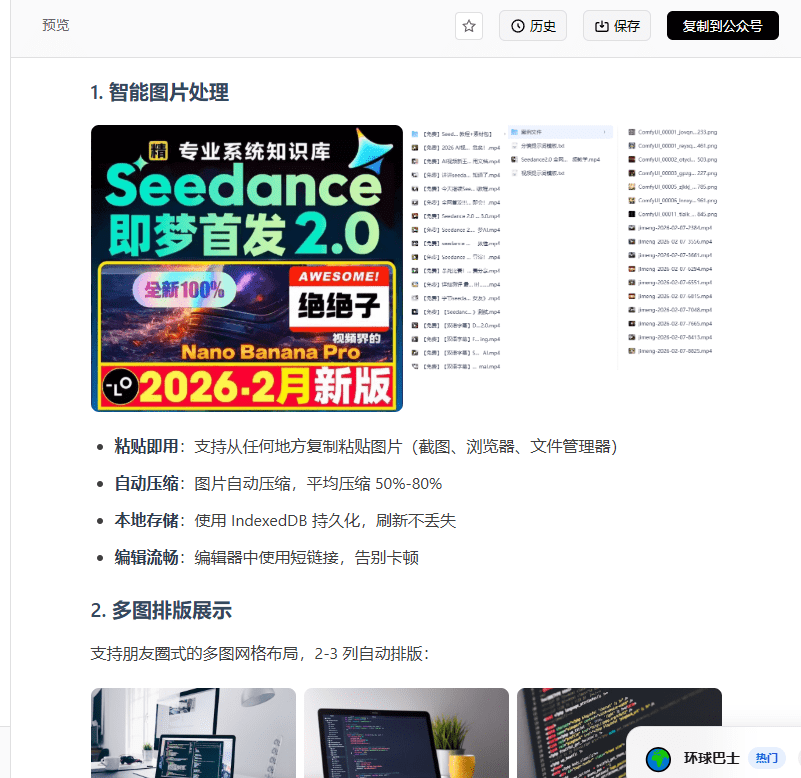Click the 视频提示词模板 txt file icon

pos(514,171)
